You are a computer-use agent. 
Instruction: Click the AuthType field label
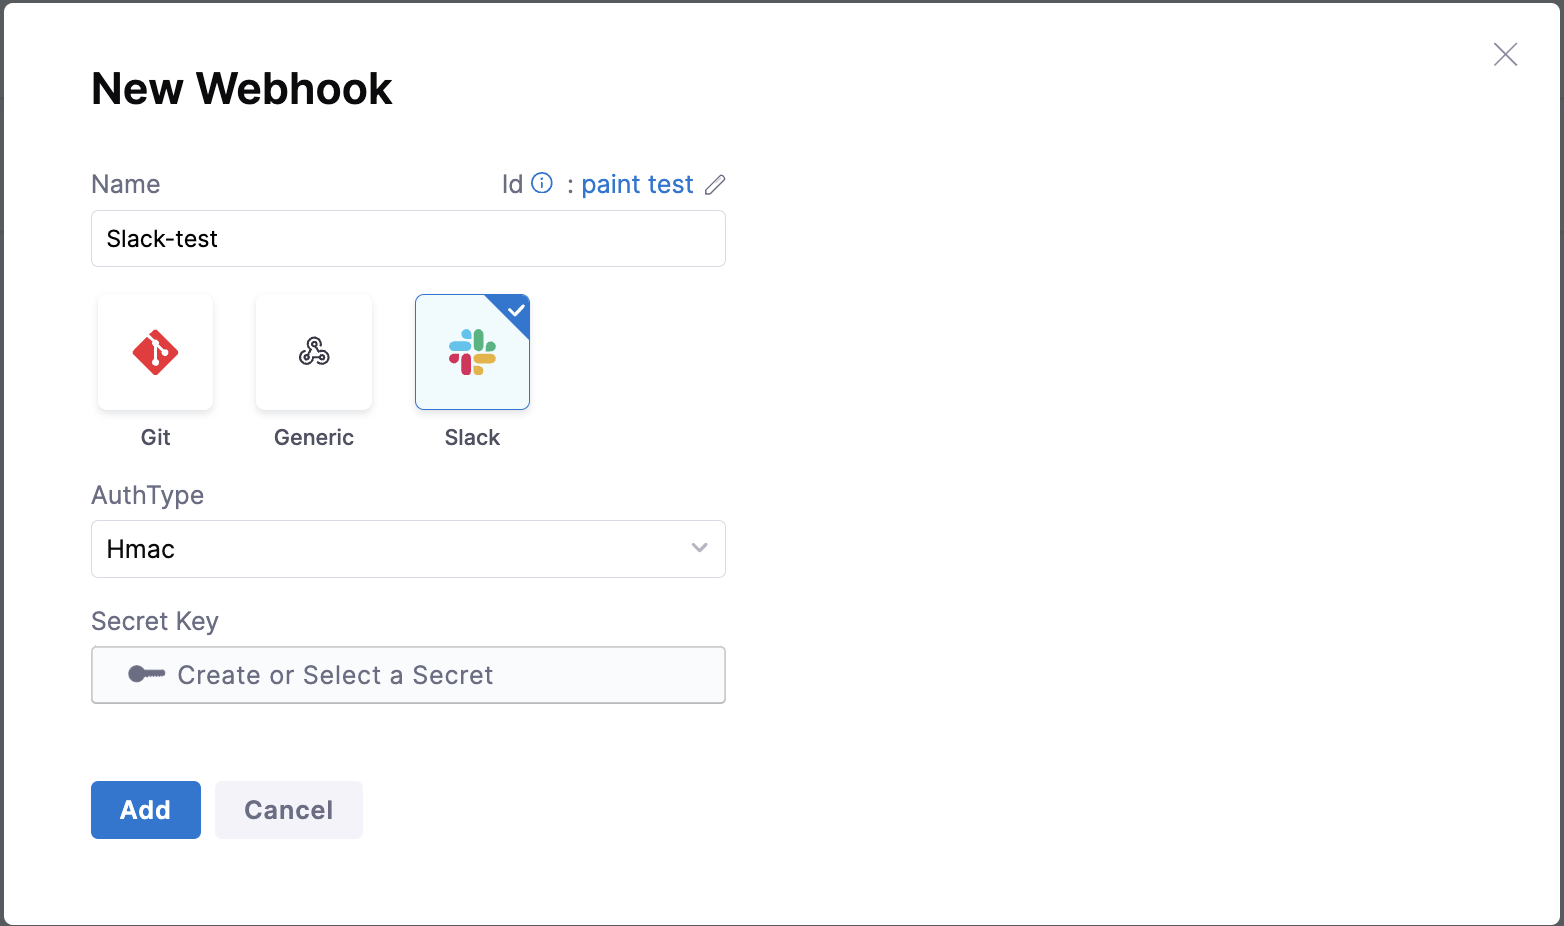[x=148, y=496]
